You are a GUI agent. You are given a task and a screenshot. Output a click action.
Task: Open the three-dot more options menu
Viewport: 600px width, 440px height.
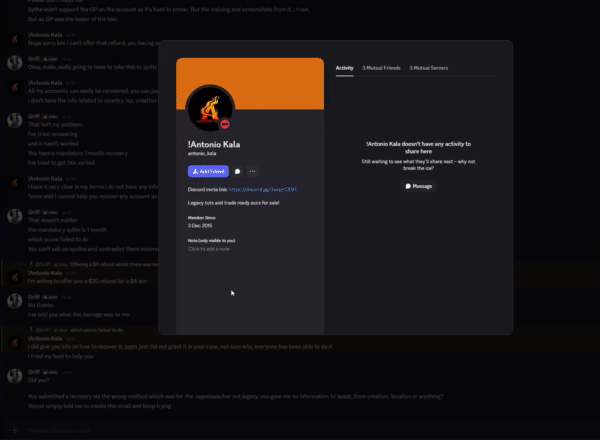(253, 171)
